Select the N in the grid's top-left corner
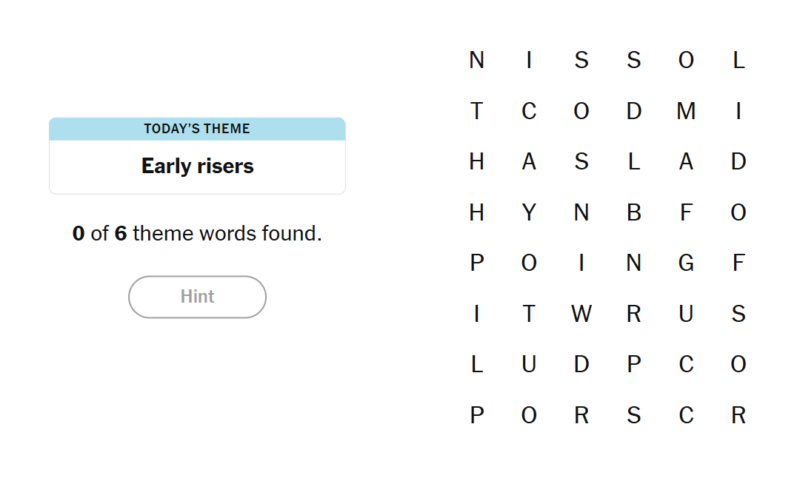 click(x=477, y=61)
